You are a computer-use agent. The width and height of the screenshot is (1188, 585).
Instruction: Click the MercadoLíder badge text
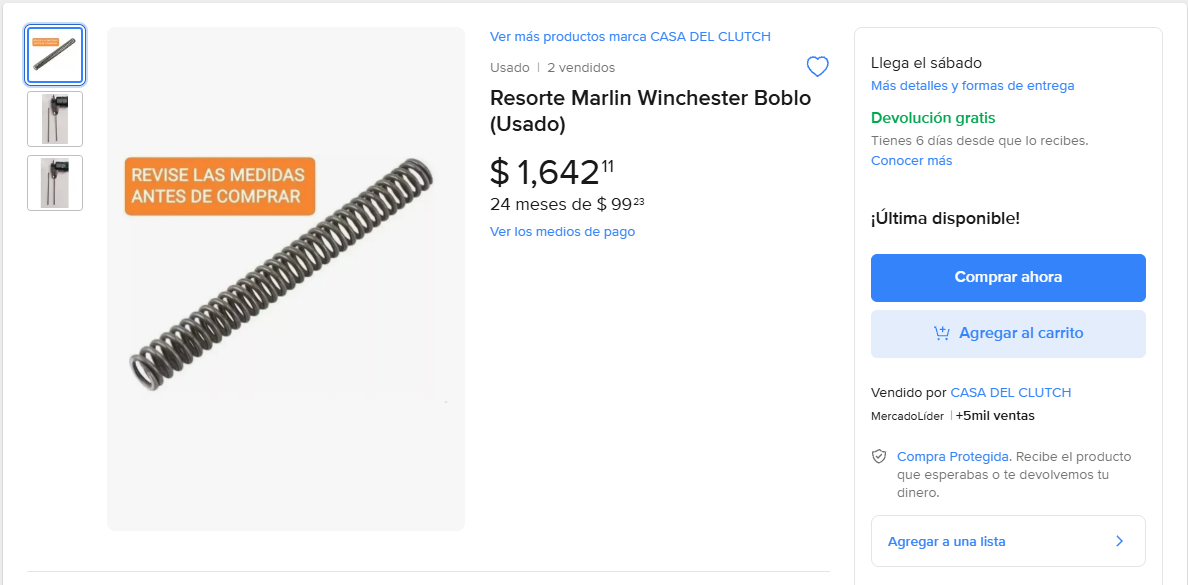point(907,416)
